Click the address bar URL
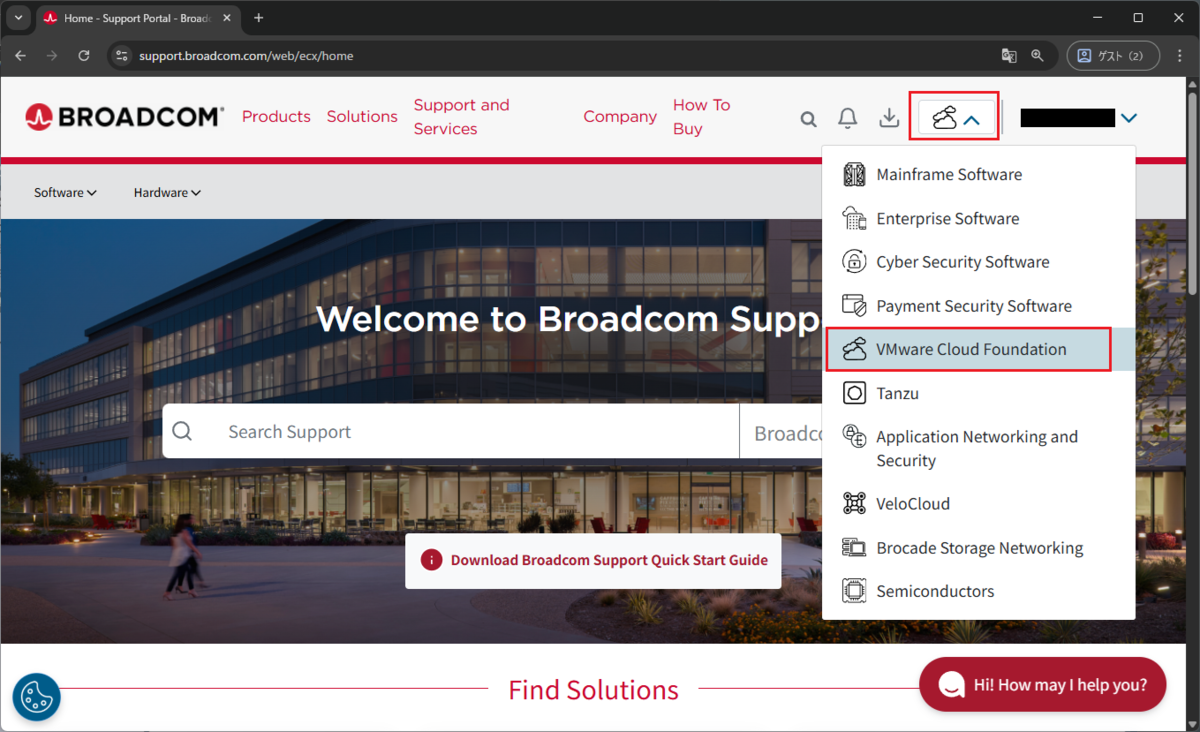This screenshot has width=1200, height=732. click(x=246, y=56)
